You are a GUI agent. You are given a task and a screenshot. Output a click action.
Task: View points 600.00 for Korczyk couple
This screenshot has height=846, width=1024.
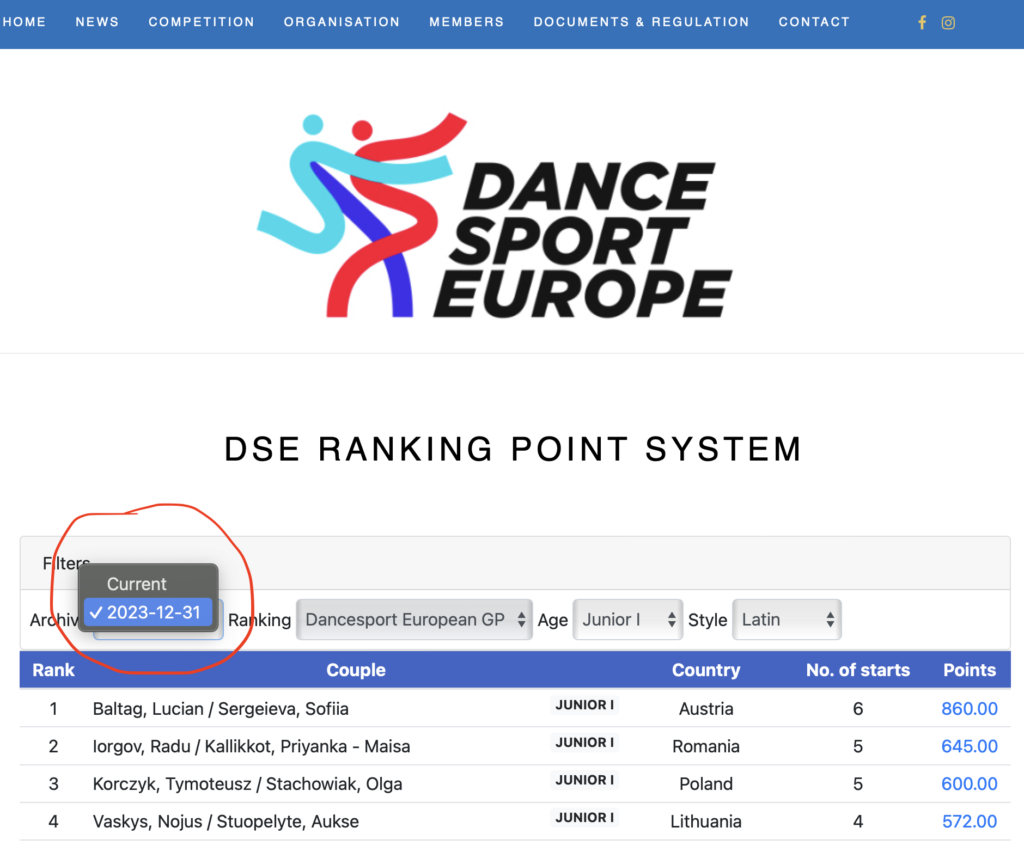(969, 784)
